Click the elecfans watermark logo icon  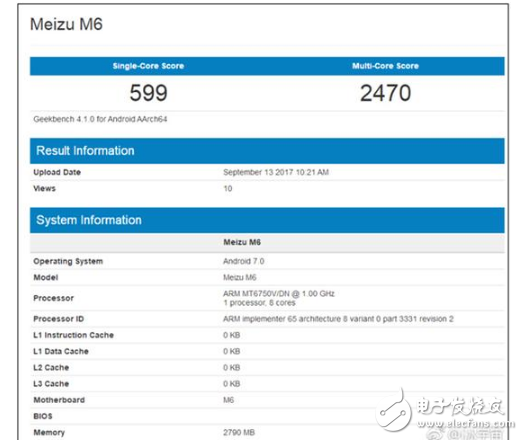395,411
